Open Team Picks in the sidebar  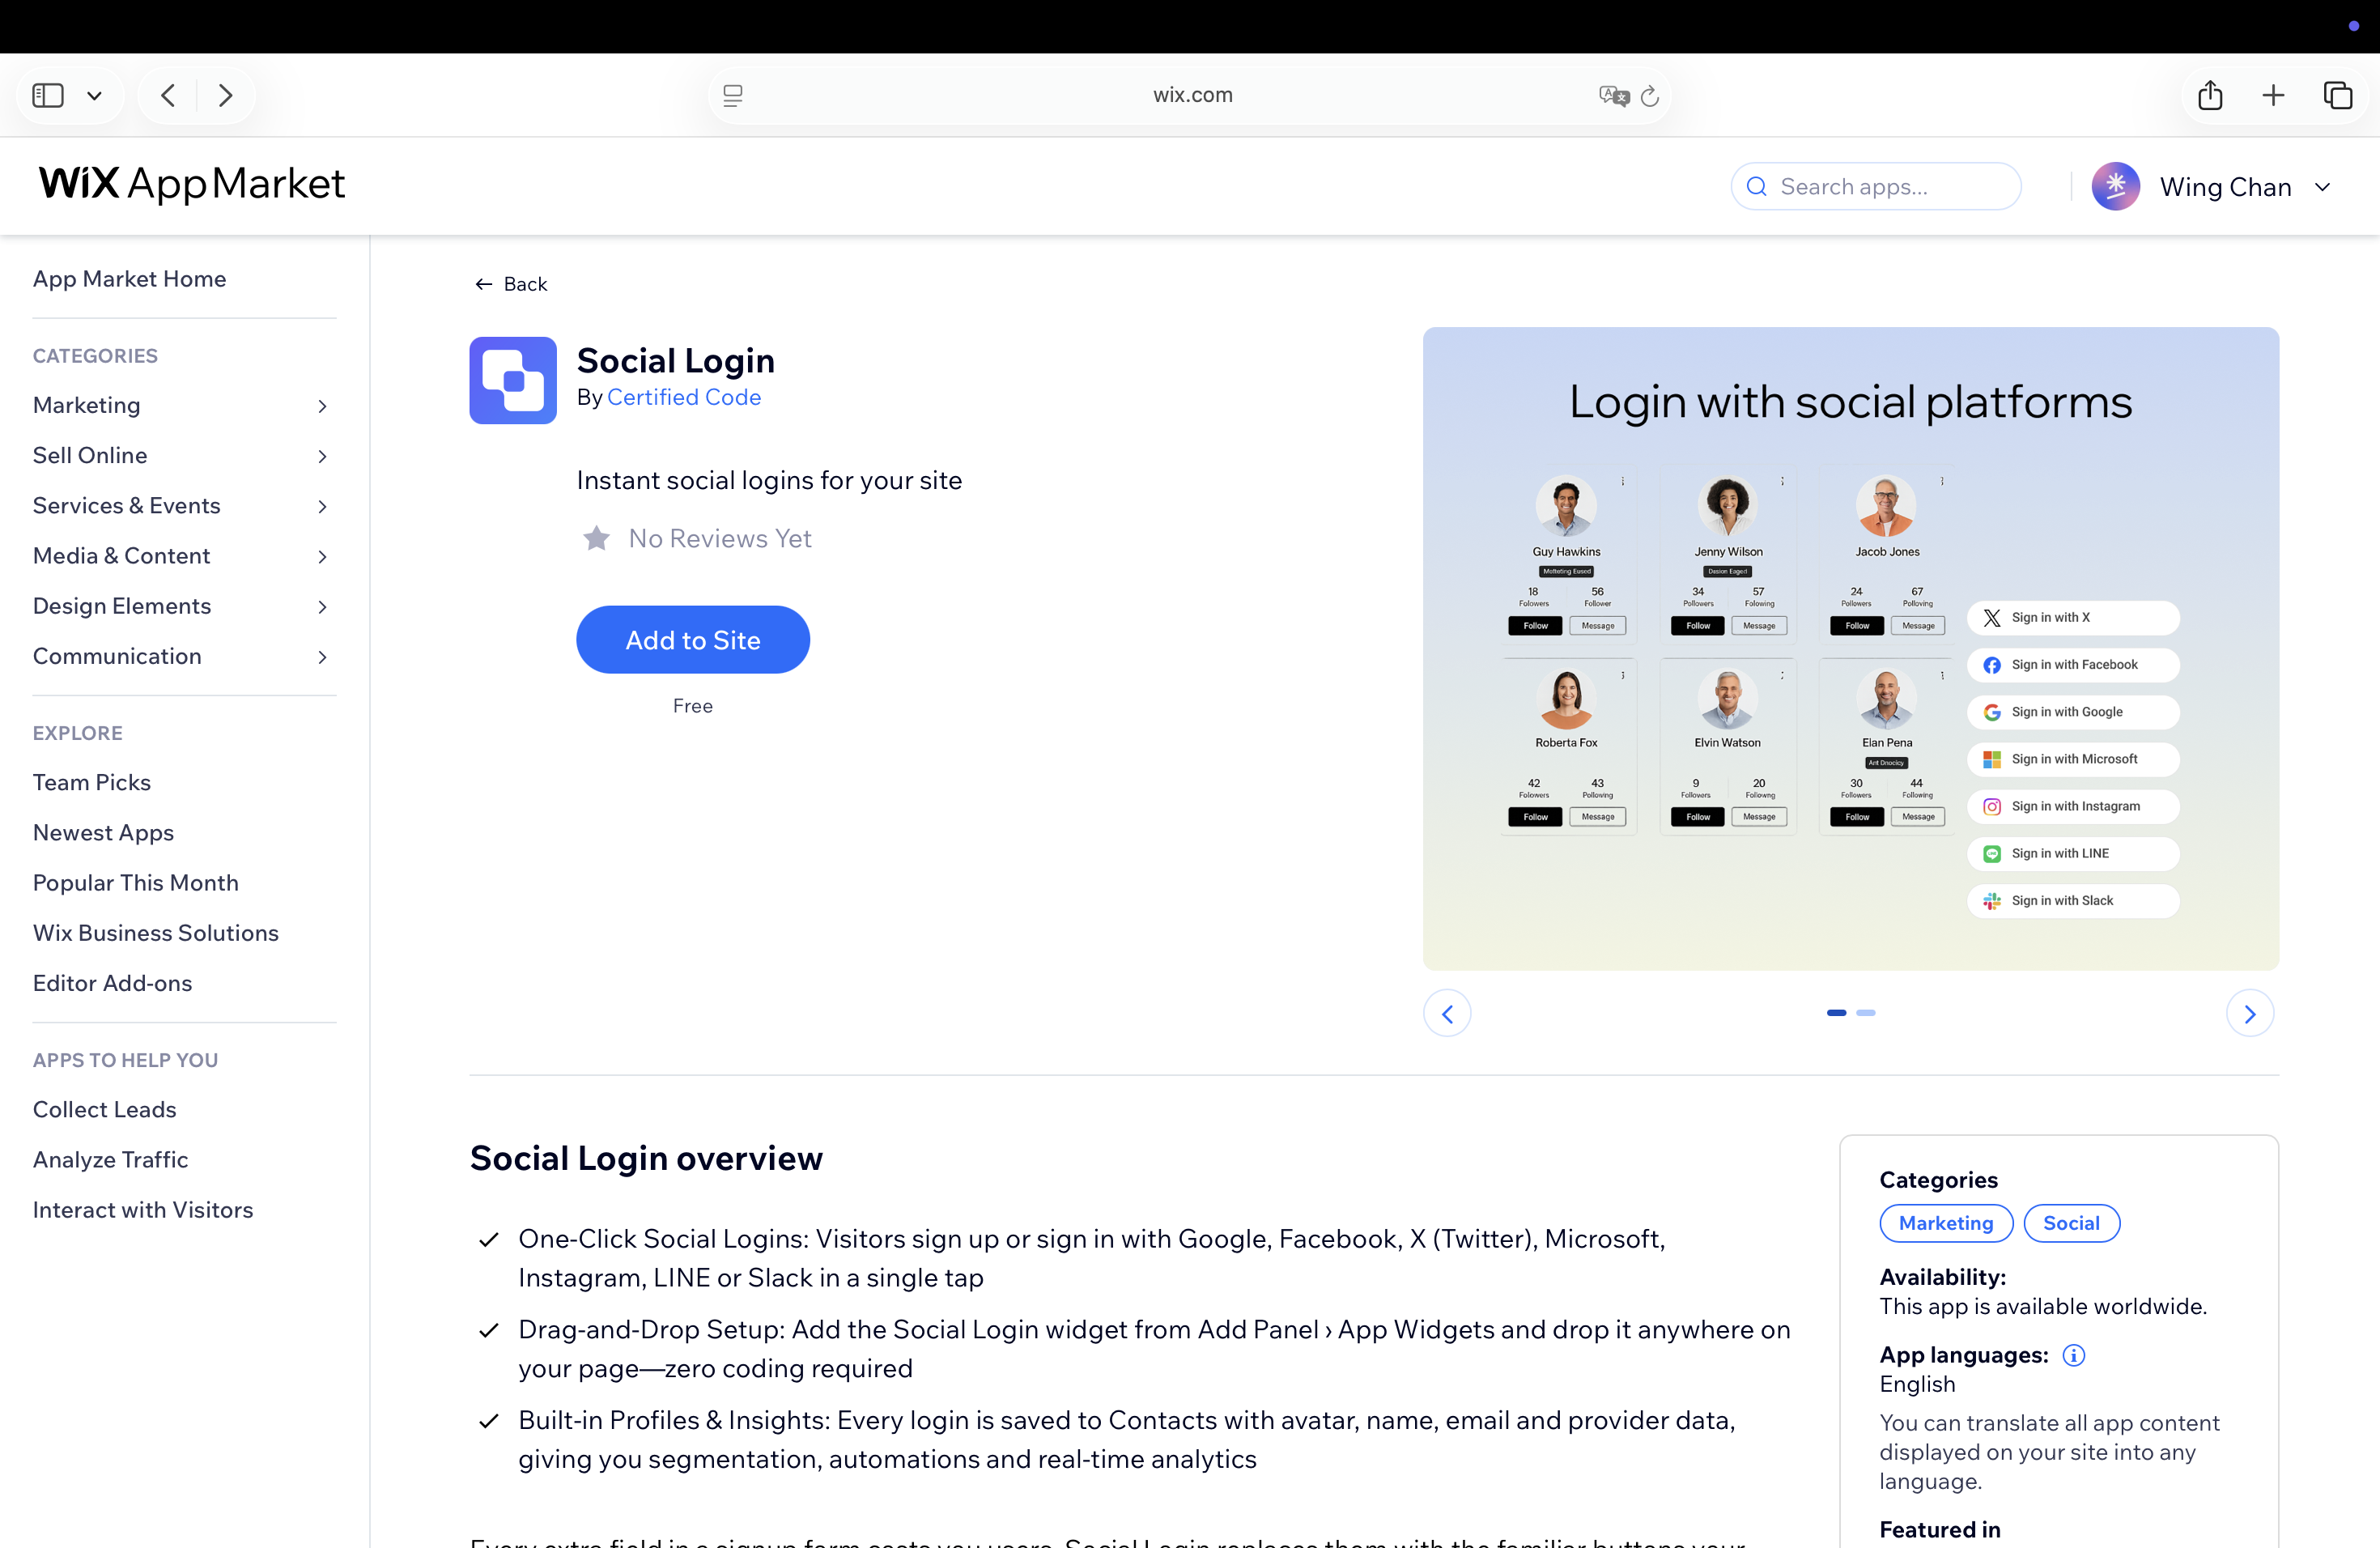click(x=91, y=782)
